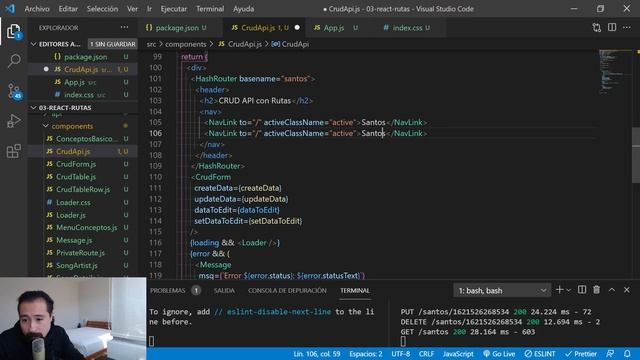Image resolution: width=640 pixels, height=360 pixels.
Task: Create a new terminal with plus icon
Action: [x=559, y=290]
